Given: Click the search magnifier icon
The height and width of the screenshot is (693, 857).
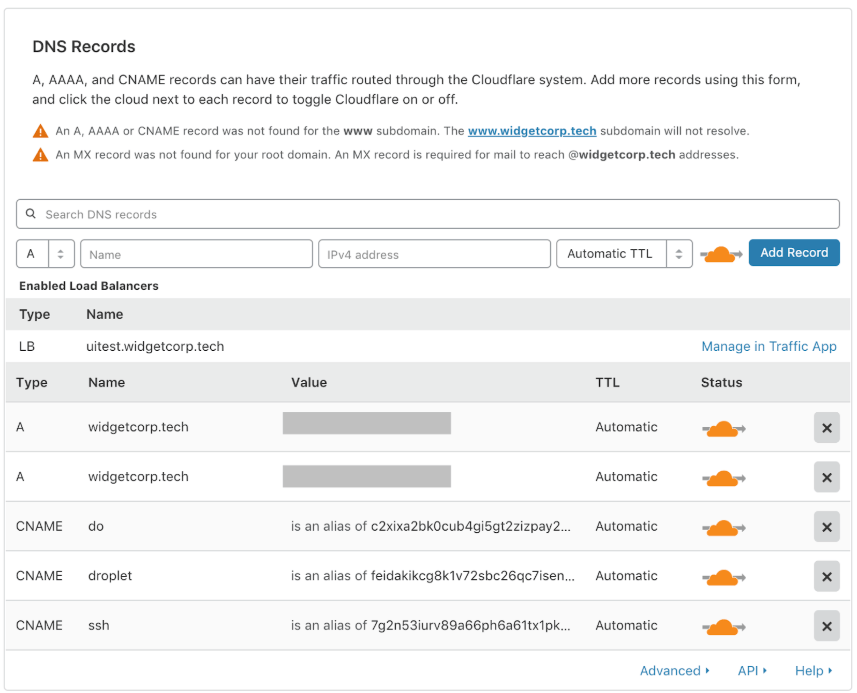Looking at the screenshot, I should 32,214.
